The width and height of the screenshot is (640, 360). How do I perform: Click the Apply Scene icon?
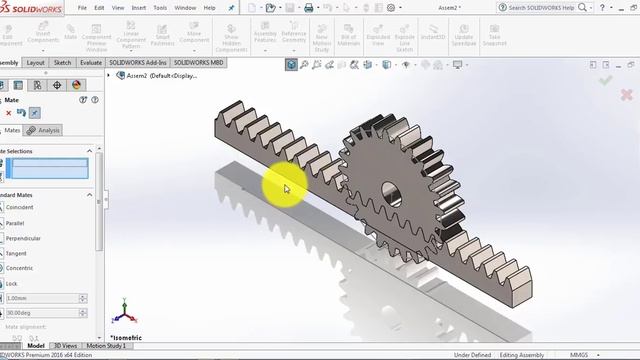438,64
